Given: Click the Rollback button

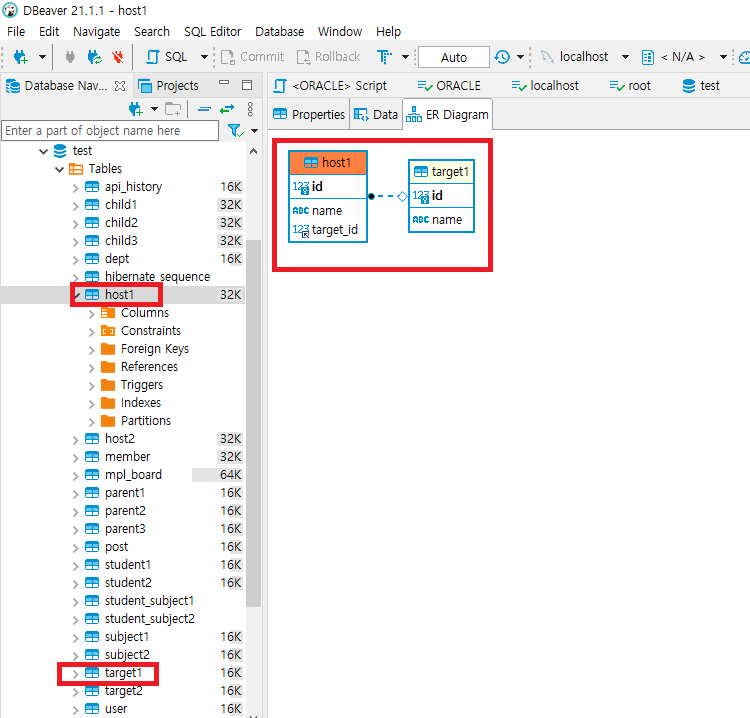Looking at the screenshot, I should [x=328, y=57].
